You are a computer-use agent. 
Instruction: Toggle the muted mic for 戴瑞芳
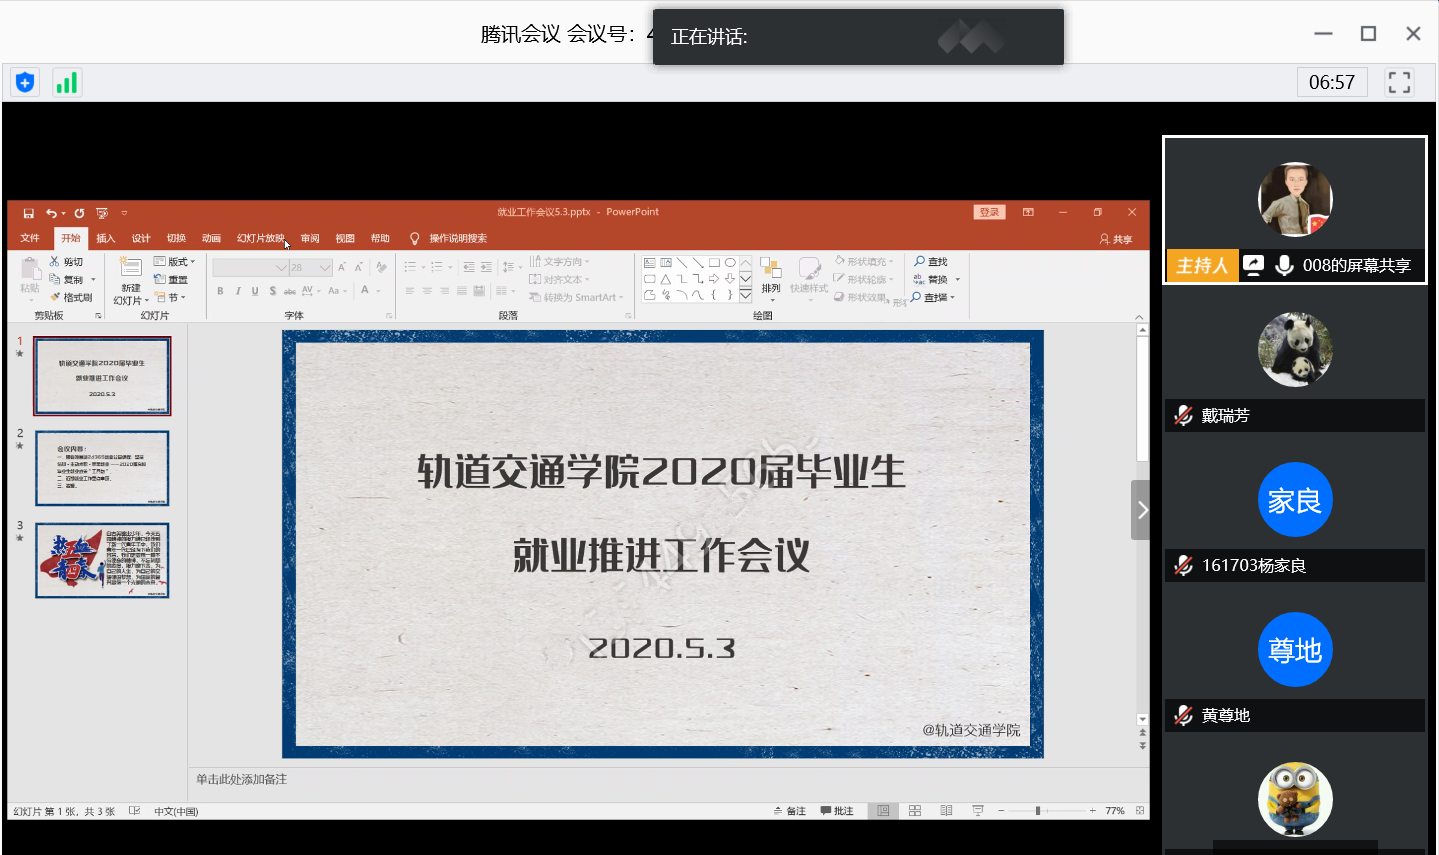[x=1184, y=416]
